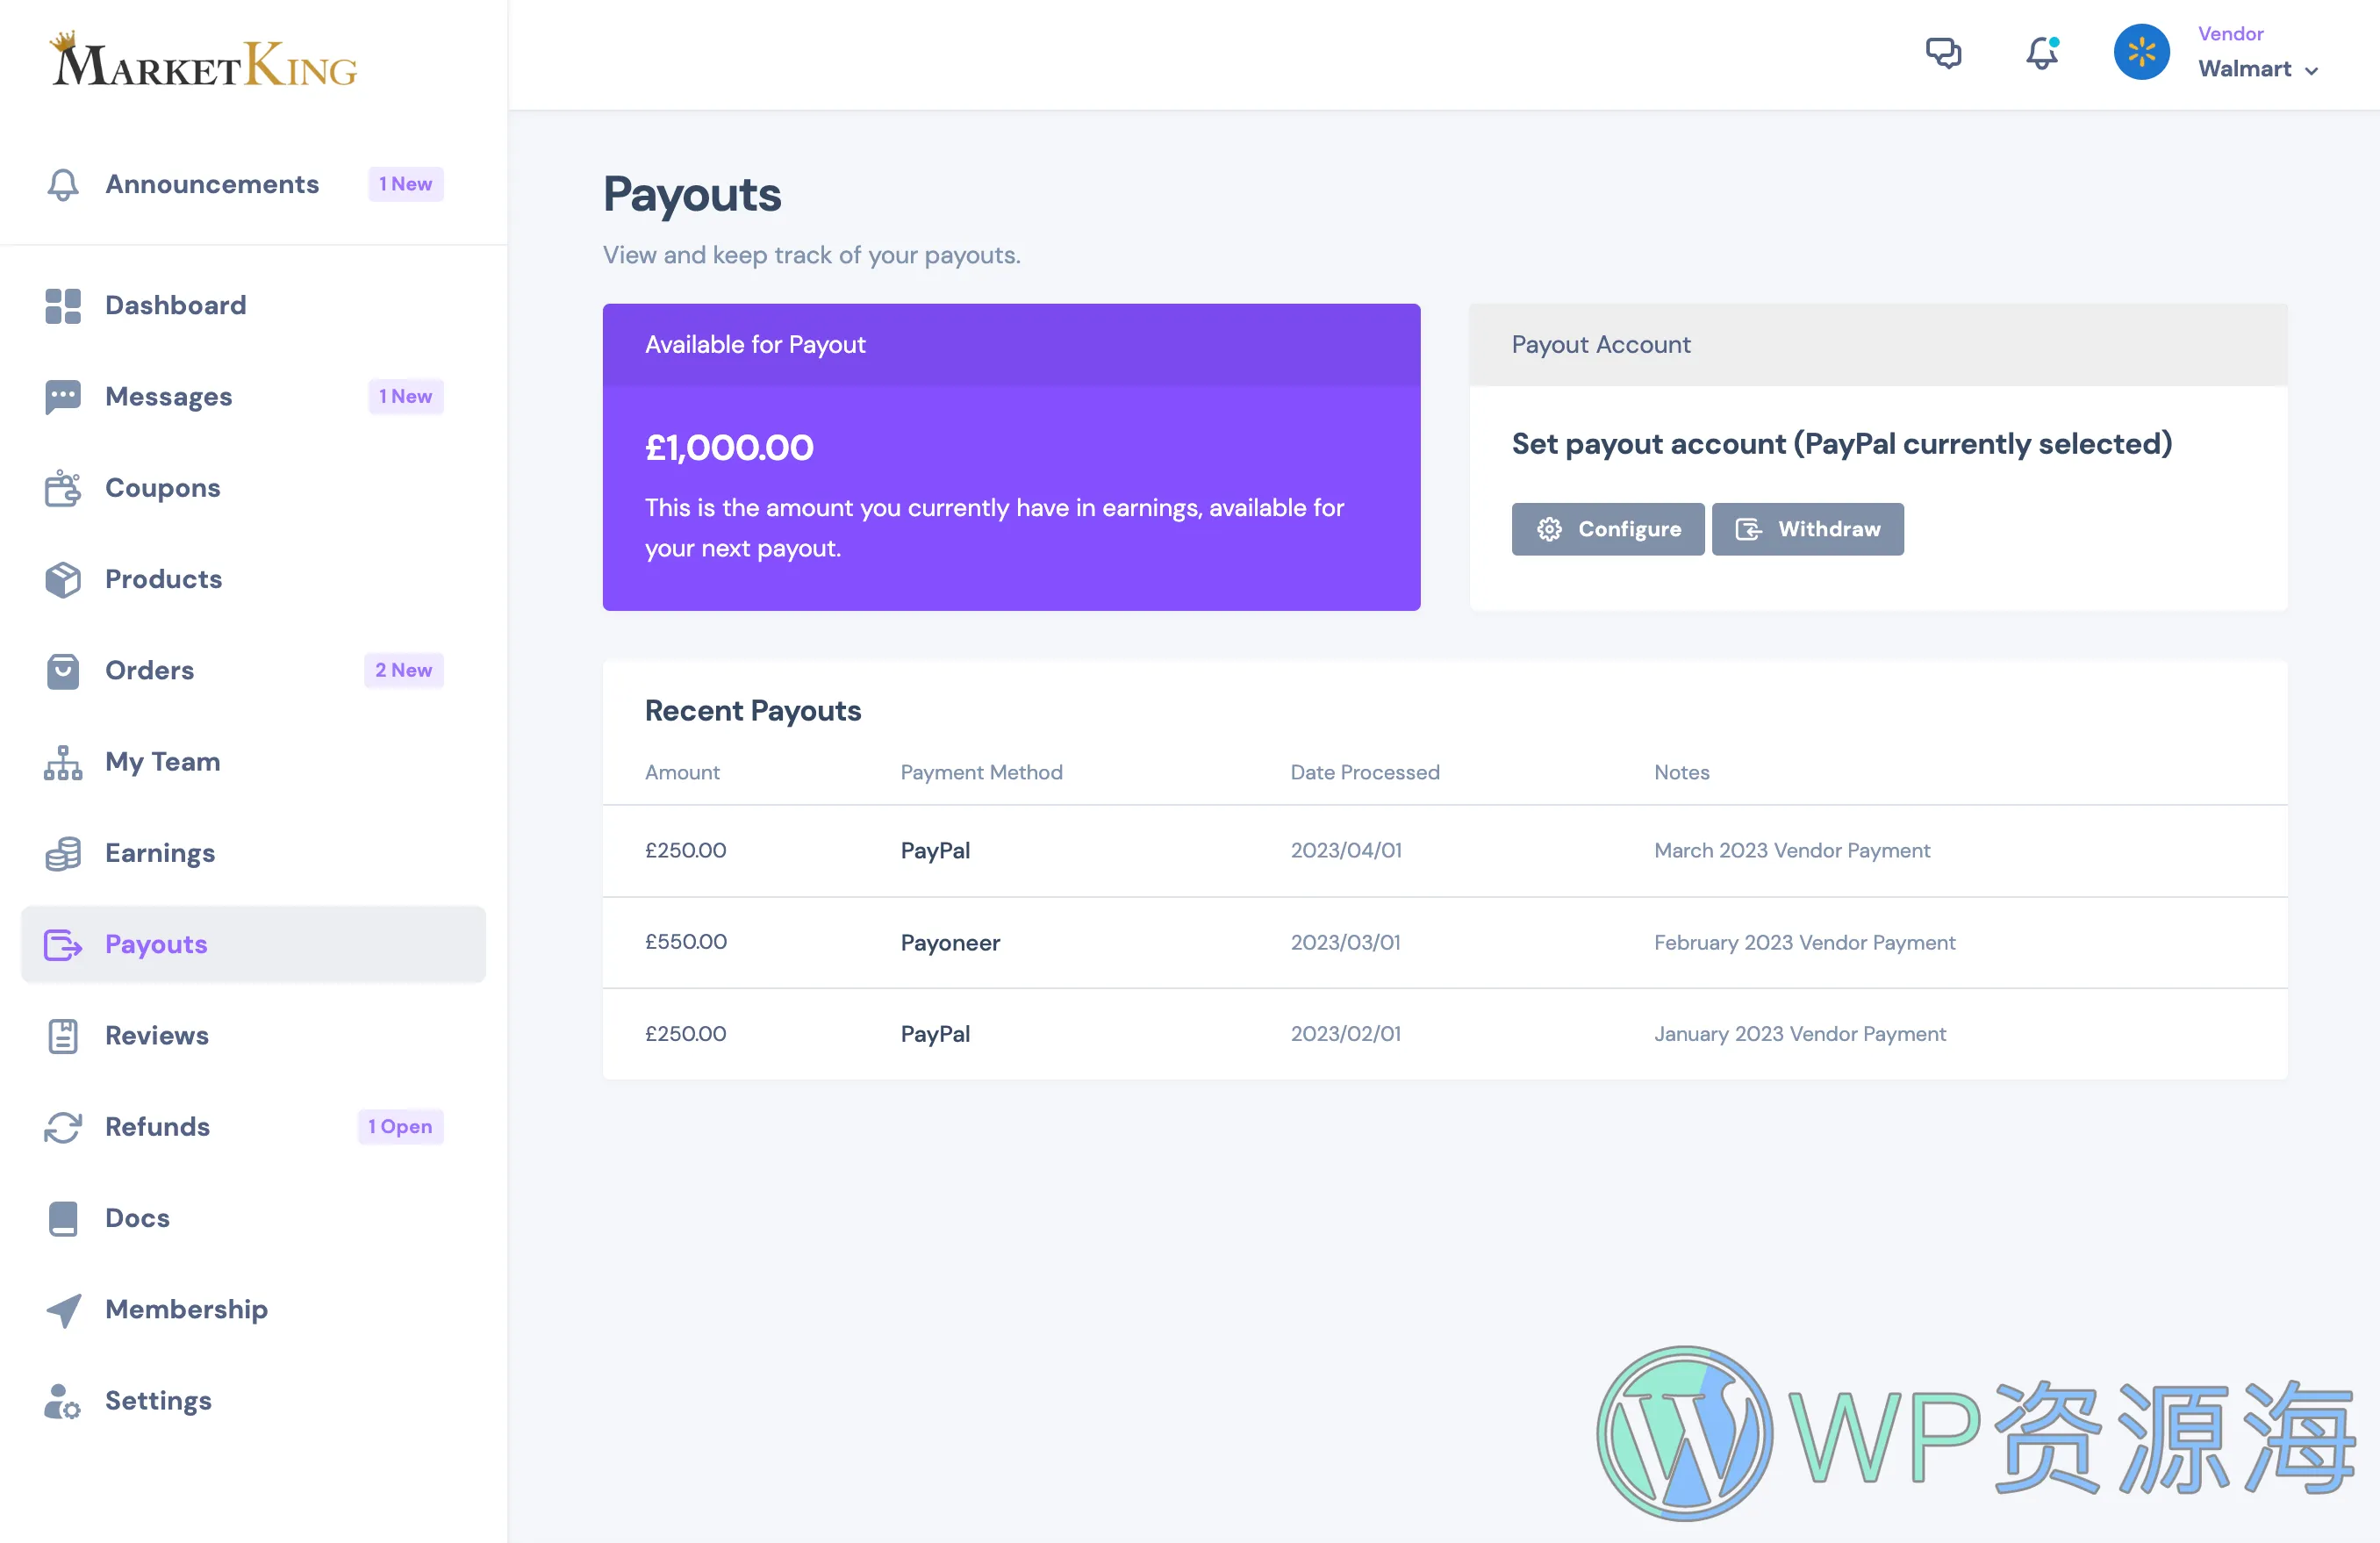Click the Messages sidebar icon
This screenshot has width=2380, height=1543.
(62, 396)
